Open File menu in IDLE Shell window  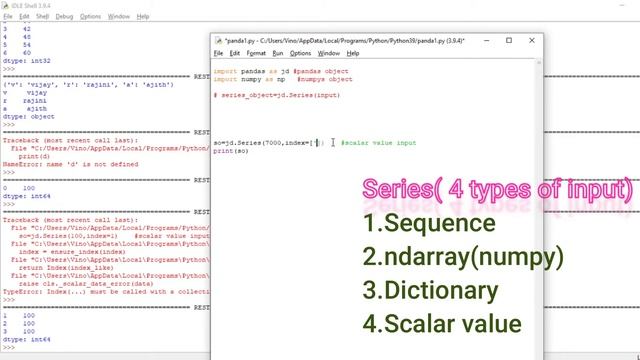[x=8, y=16]
